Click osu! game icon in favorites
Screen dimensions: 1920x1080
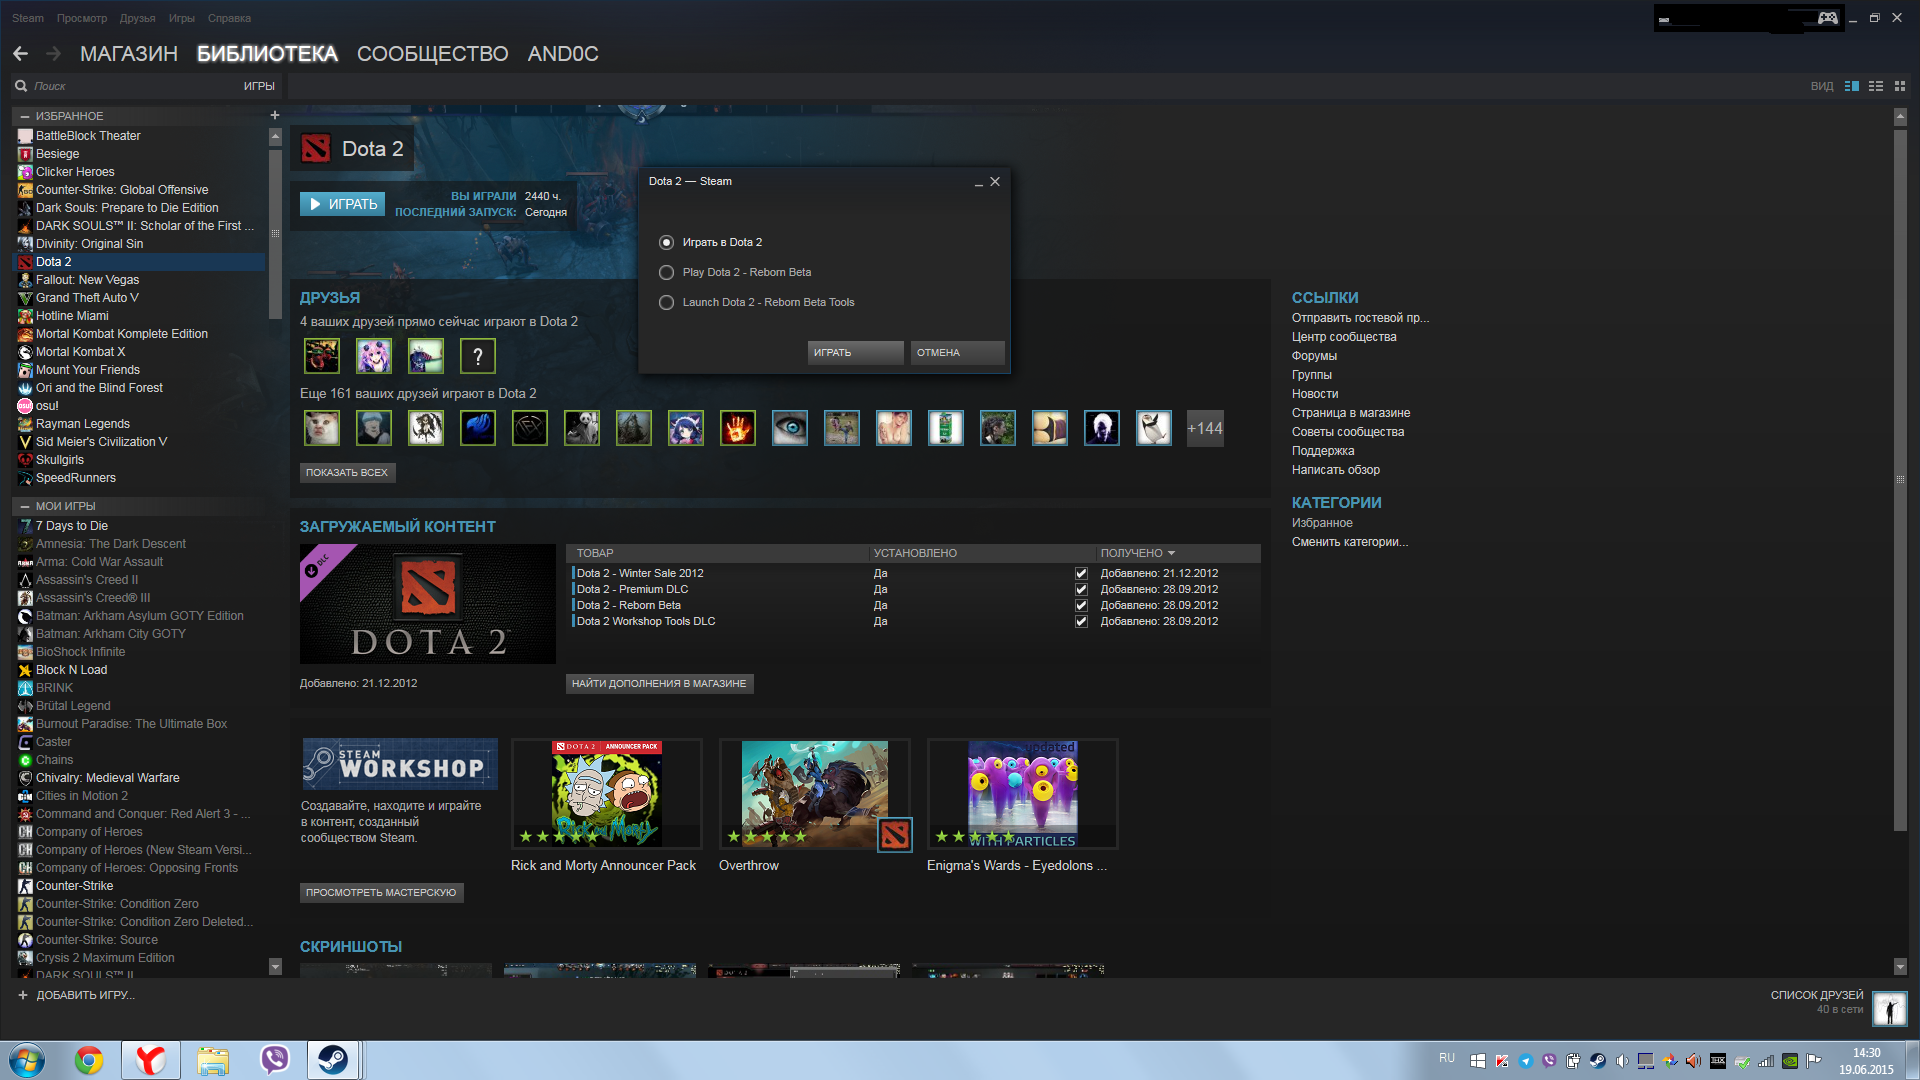click(25, 406)
